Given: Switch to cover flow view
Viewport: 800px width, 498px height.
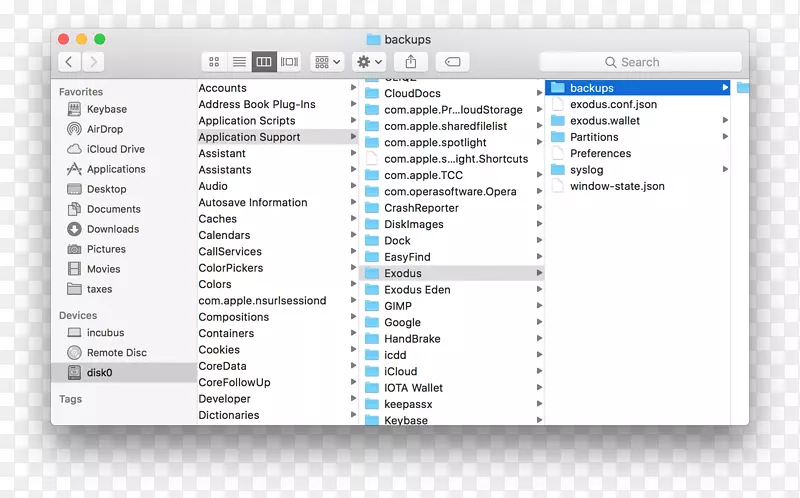Looking at the screenshot, I should (289, 62).
